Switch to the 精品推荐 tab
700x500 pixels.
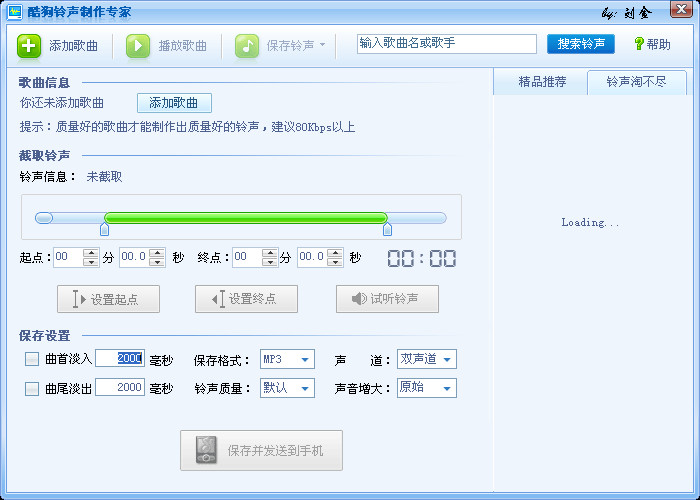pyautogui.click(x=542, y=82)
